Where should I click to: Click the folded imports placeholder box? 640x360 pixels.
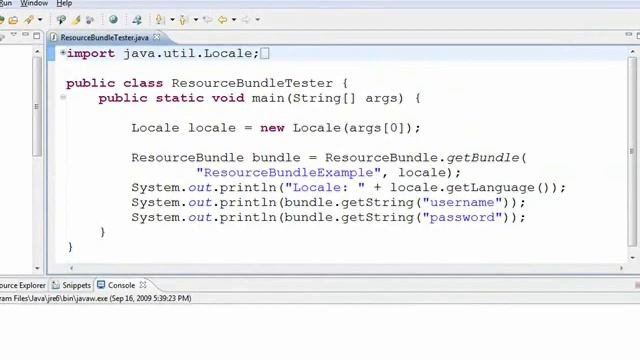pos(264,53)
